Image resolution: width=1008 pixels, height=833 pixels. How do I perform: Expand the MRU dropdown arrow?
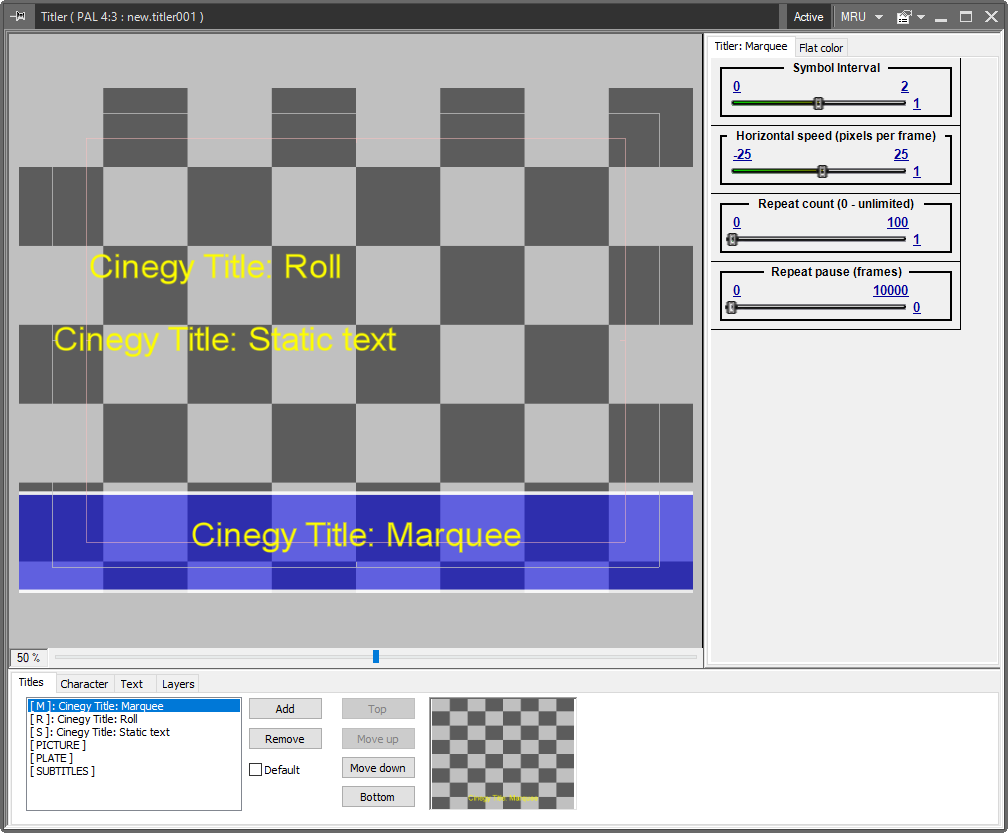(x=879, y=17)
